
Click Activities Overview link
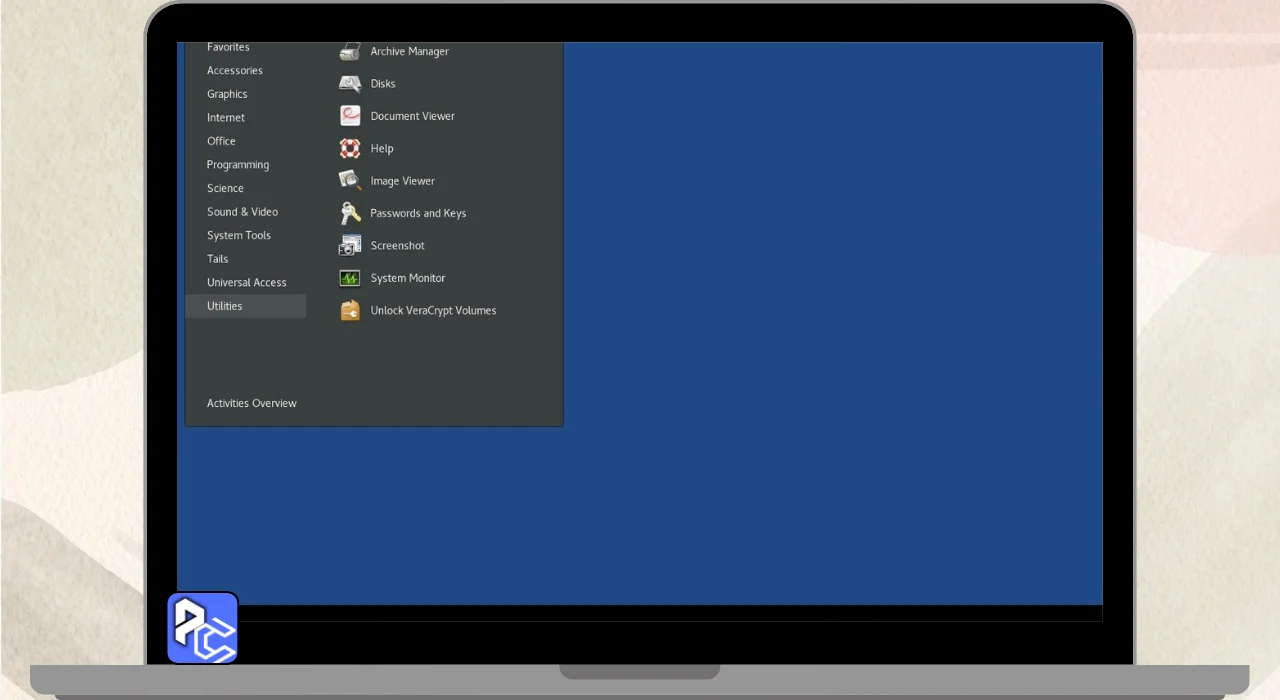pos(252,404)
